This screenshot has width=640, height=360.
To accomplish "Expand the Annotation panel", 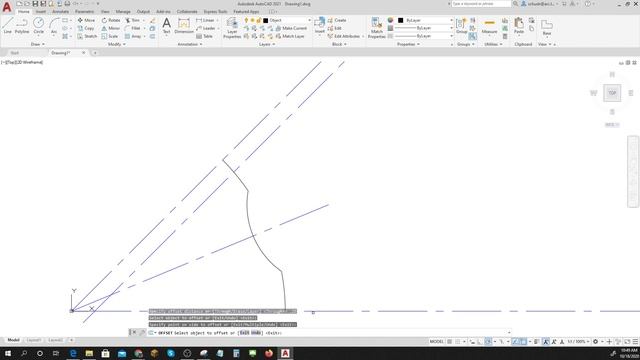I will [x=190, y=44].
